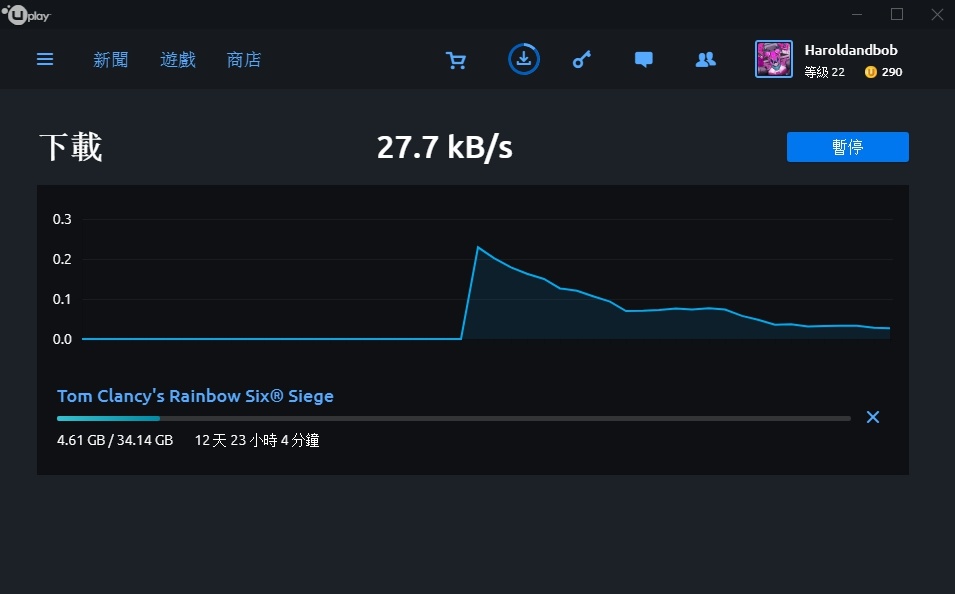Cancel the Rainbow Six Siege download

(x=873, y=417)
